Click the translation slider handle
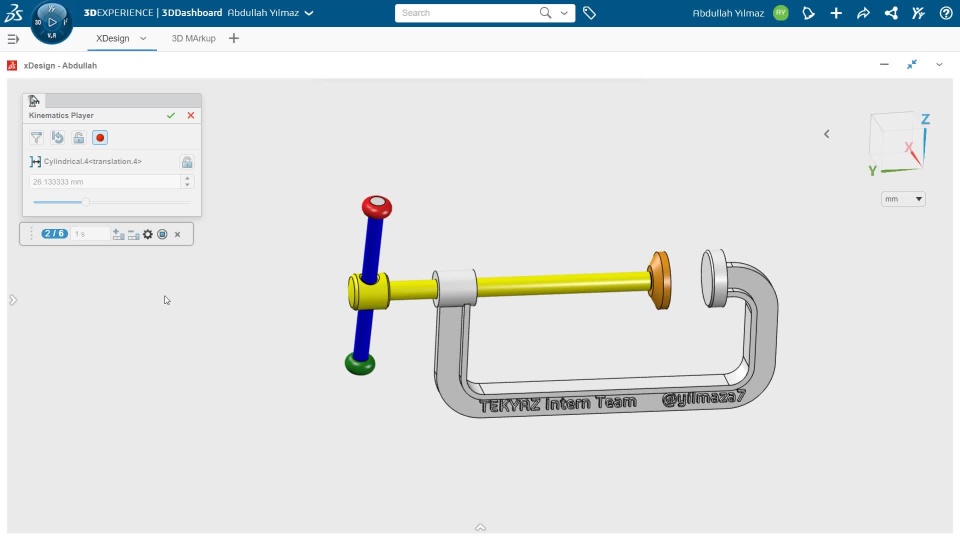960x540 pixels. coord(86,202)
